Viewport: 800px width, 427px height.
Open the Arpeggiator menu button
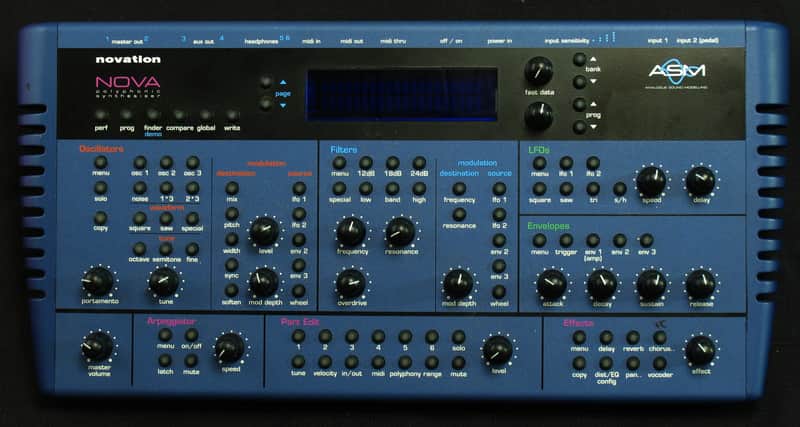(x=165, y=335)
